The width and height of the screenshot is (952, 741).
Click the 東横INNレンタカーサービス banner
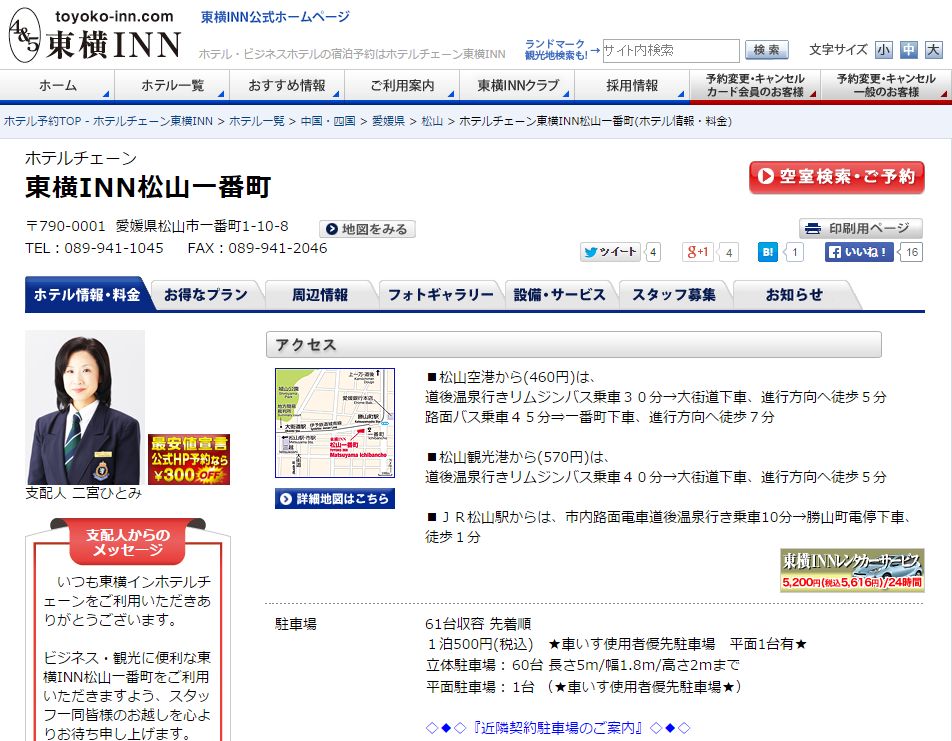tap(852, 570)
